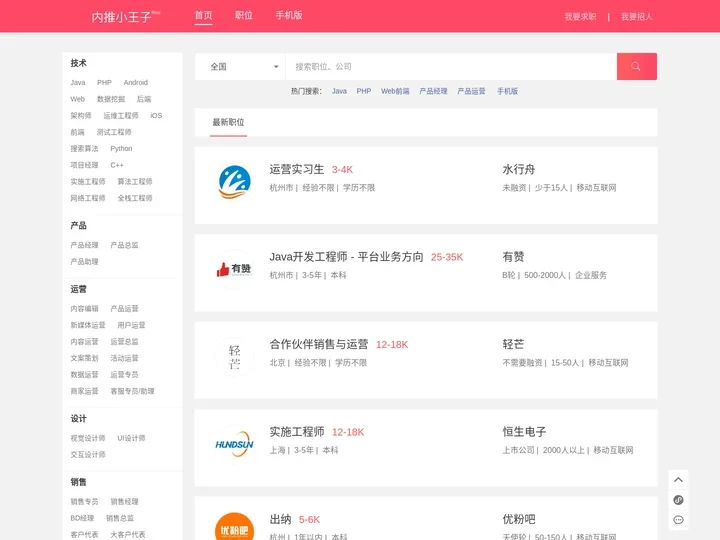Select the 最新职位 tab
The image size is (720, 540).
[228, 122]
